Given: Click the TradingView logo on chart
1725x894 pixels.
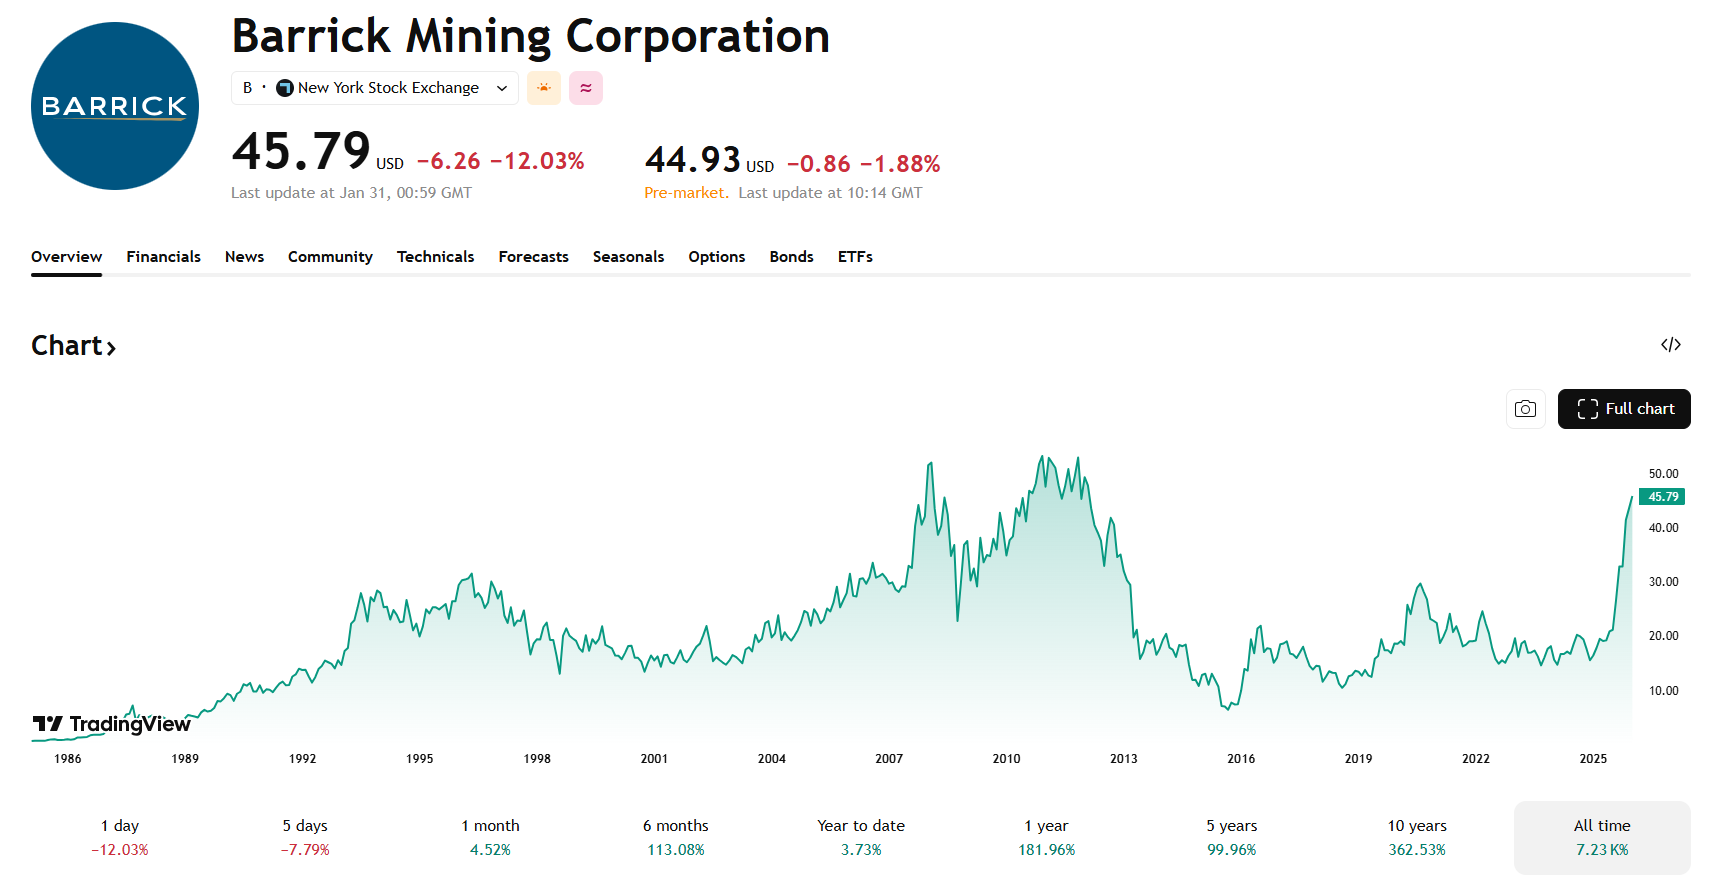Looking at the screenshot, I should (111, 724).
